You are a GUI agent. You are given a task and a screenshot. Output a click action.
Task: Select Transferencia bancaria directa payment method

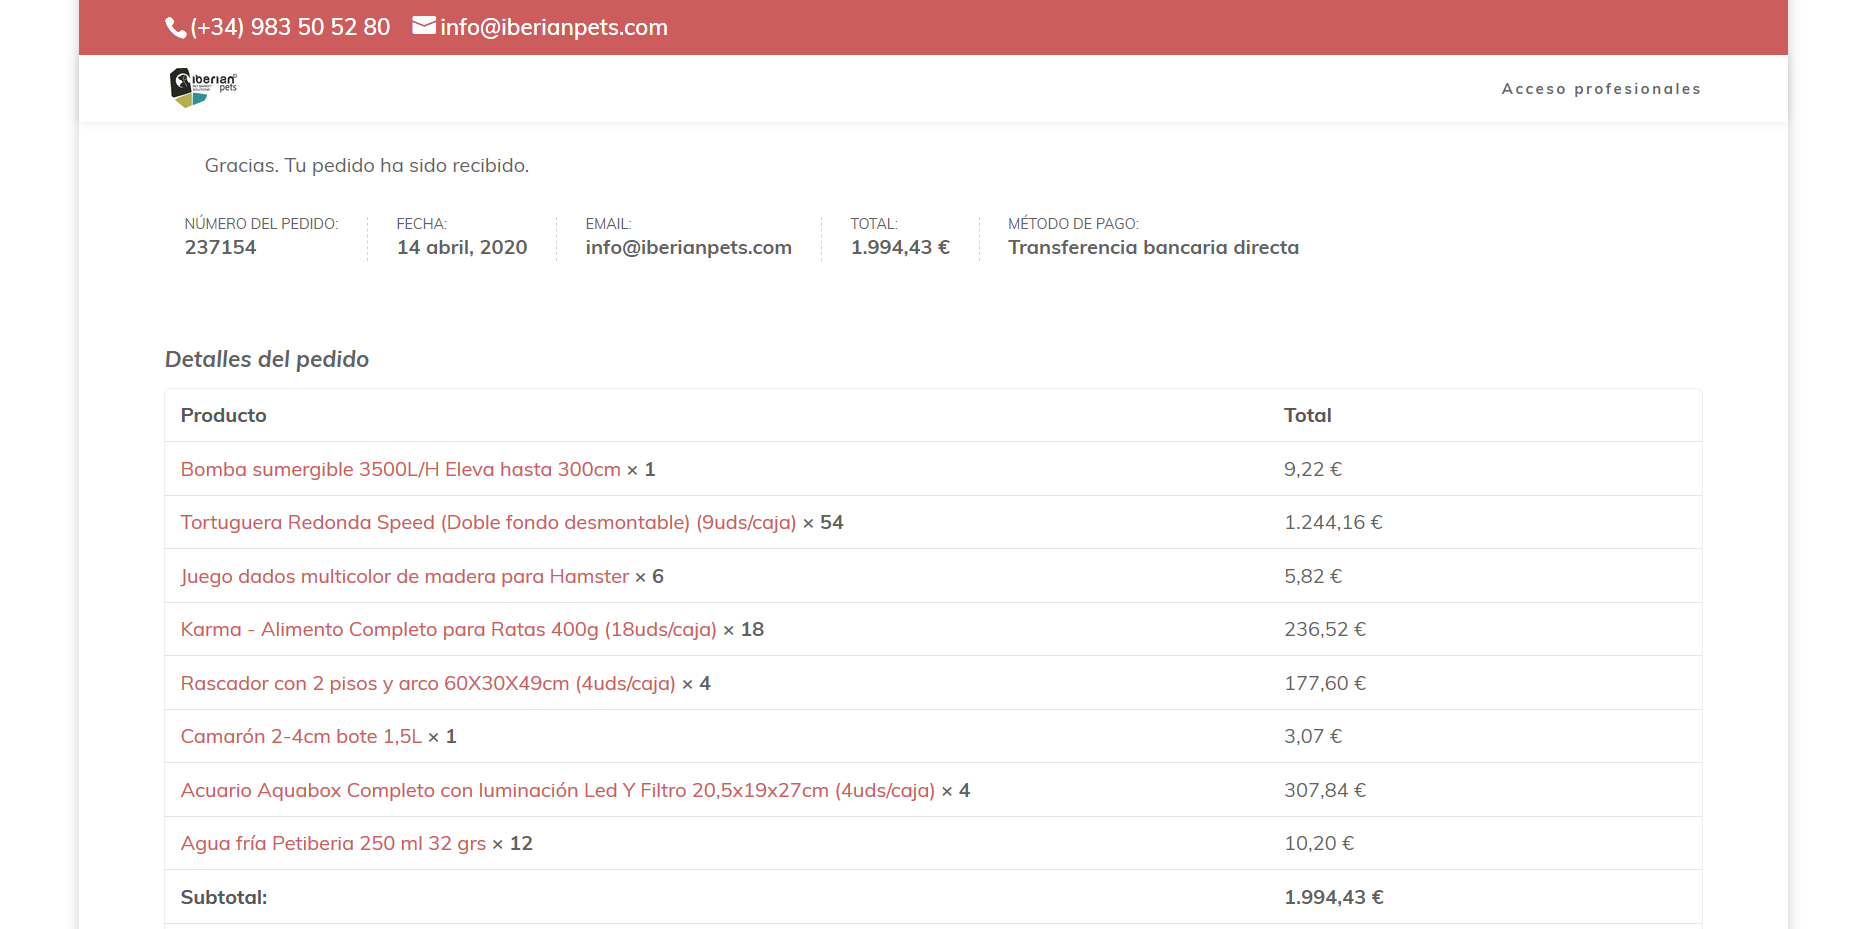coord(1153,247)
